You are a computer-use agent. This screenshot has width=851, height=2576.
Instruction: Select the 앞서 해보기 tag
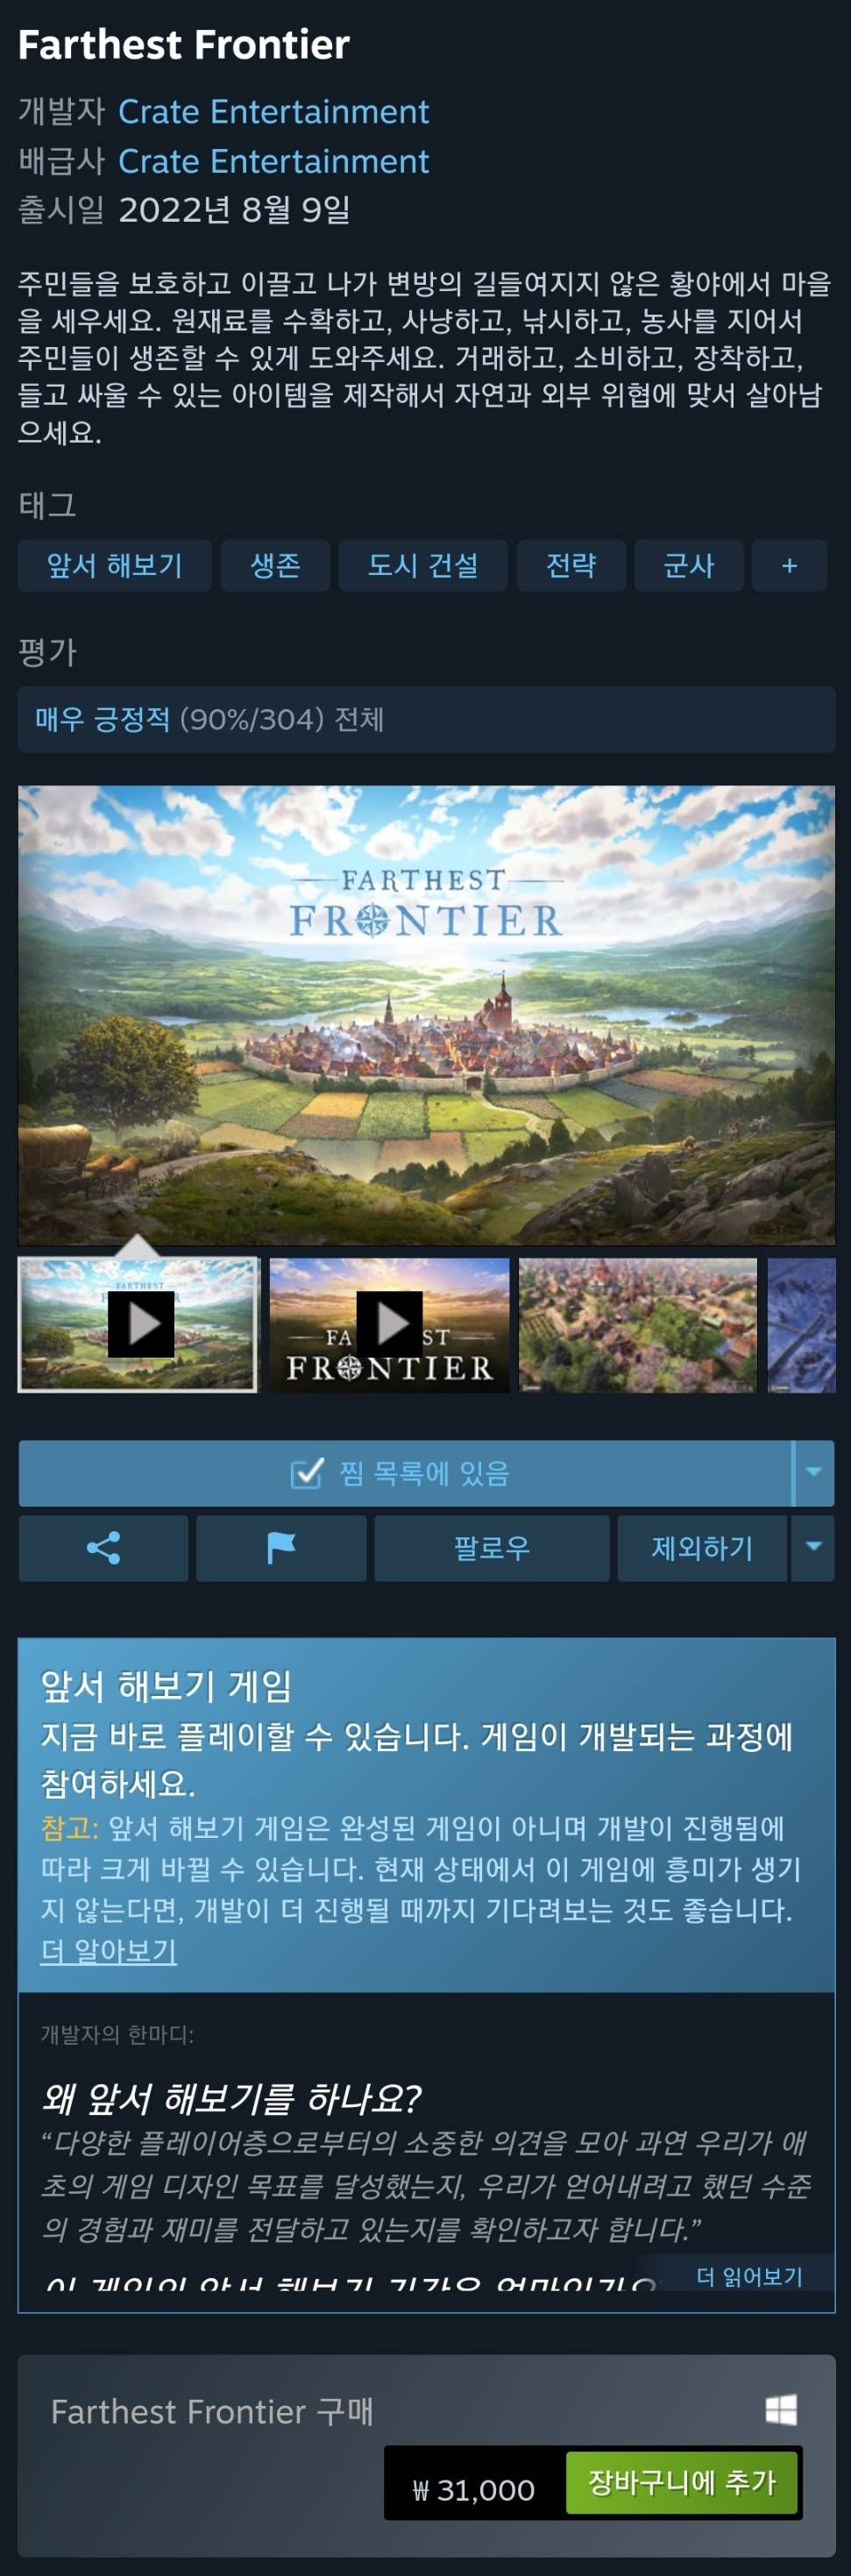click(x=114, y=566)
